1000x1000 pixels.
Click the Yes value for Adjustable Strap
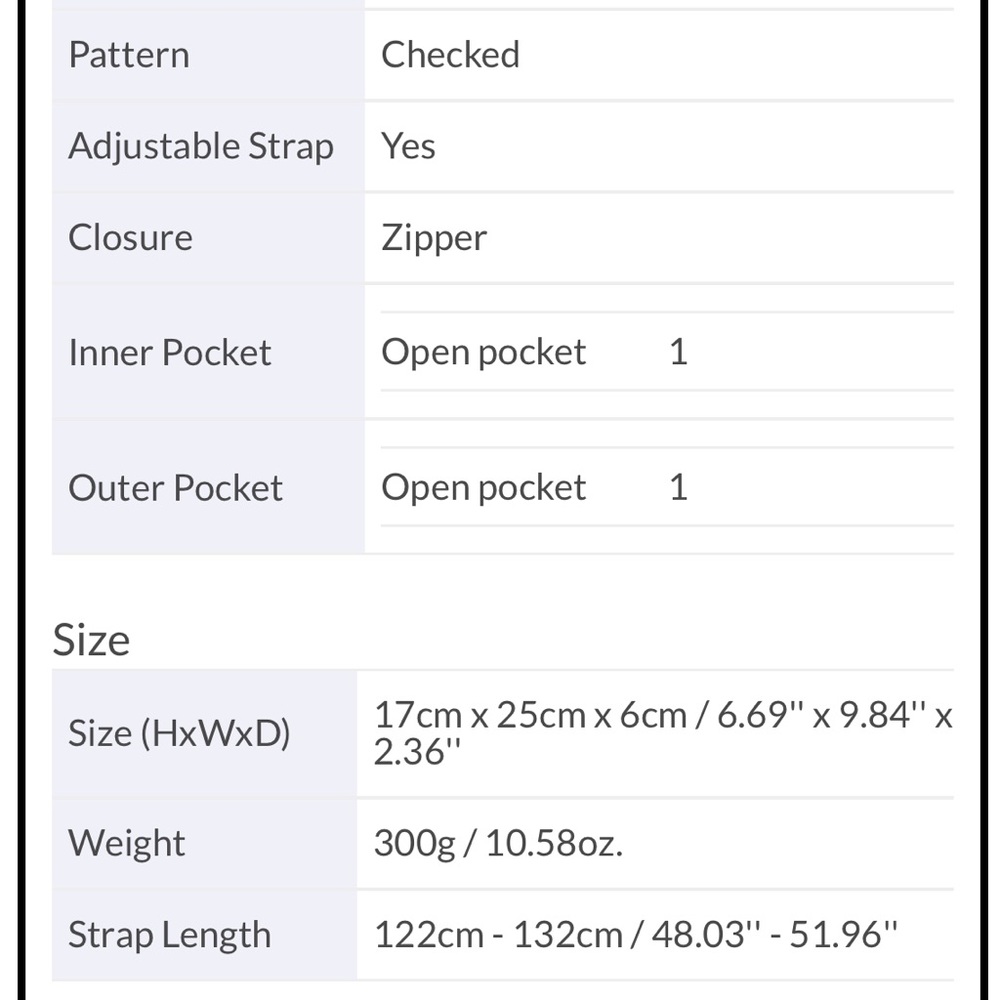click(x=408, y=146)
